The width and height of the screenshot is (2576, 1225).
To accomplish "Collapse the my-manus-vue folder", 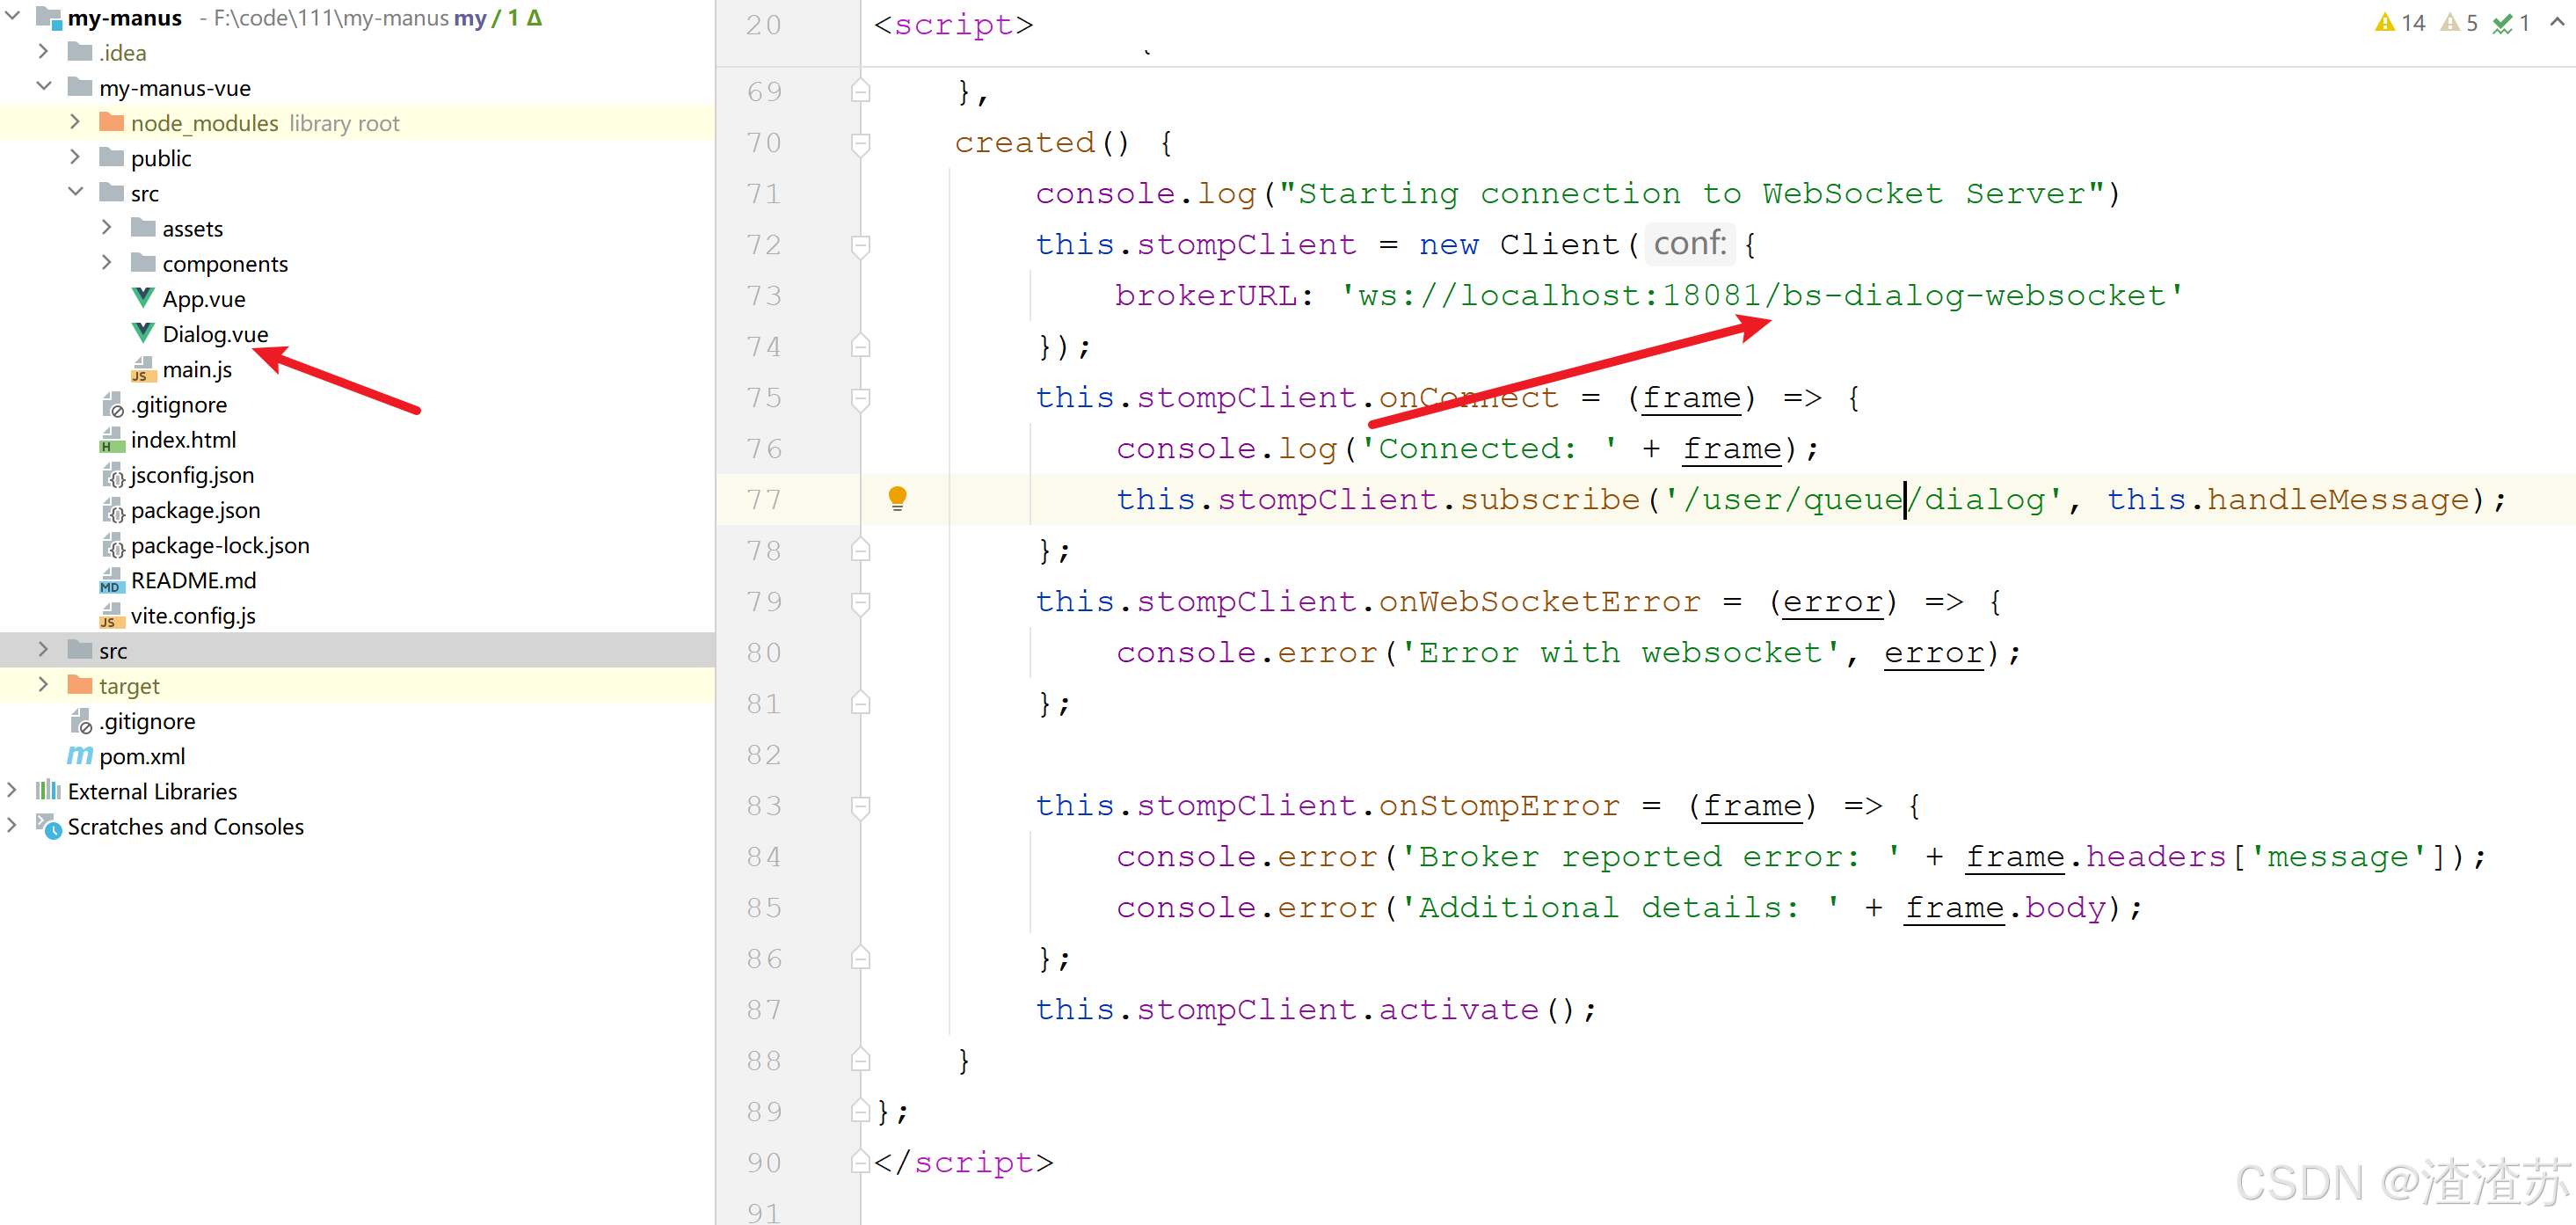I will (44, 87).
